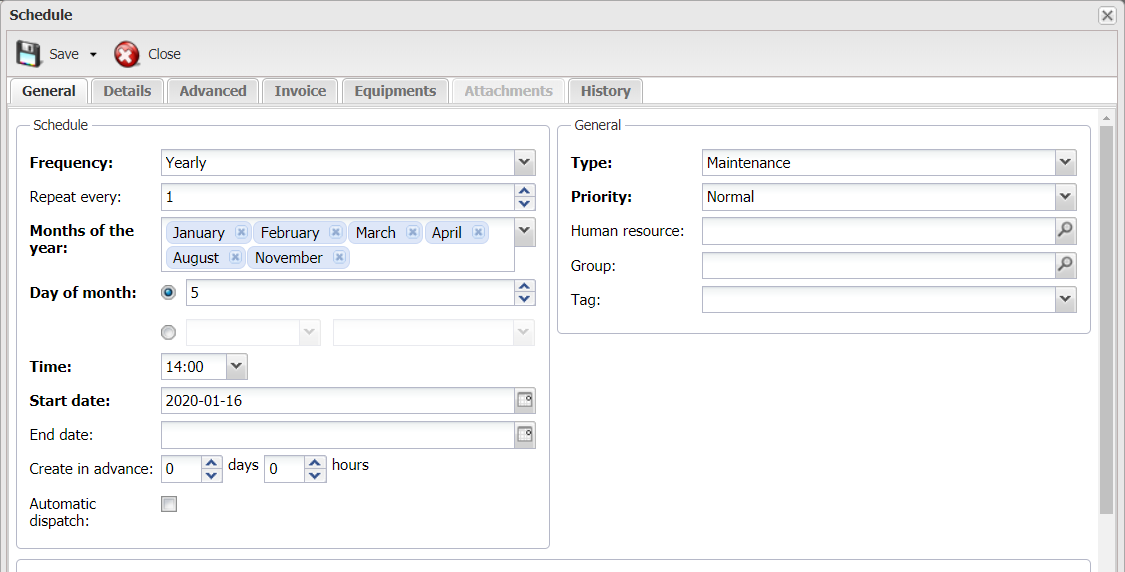Viewport: 1125px width, 572px height.
Task: Search Human resource with magnifier icon
Action: tap(1065, 231)
